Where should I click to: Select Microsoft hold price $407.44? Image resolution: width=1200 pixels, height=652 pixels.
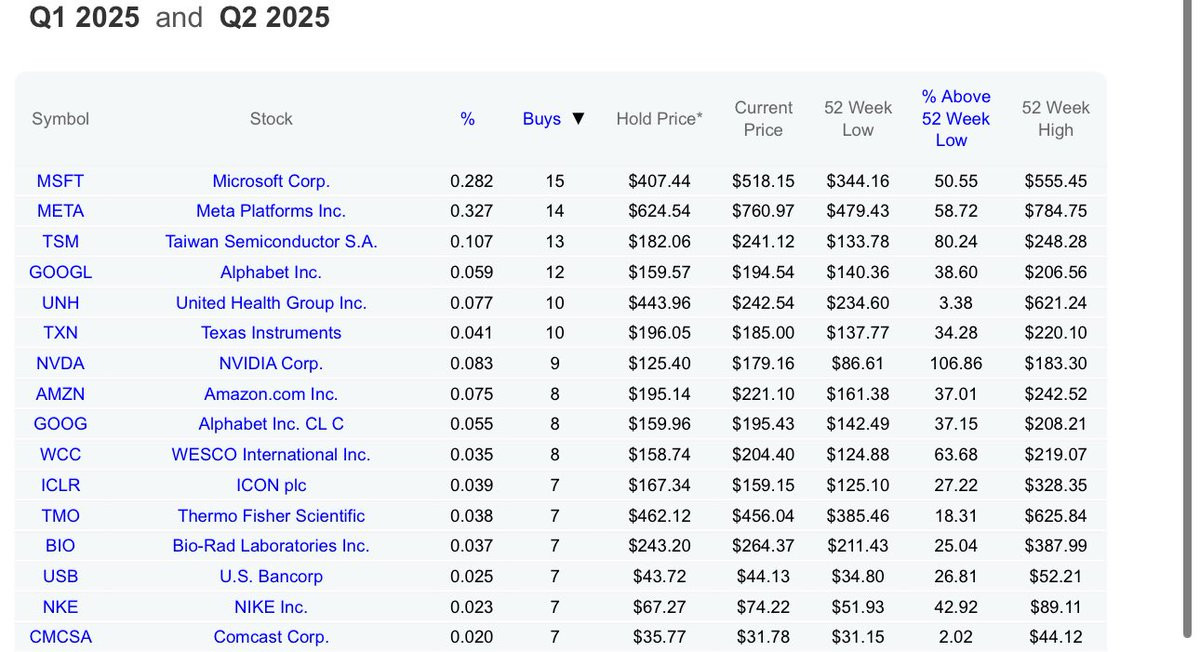tap(659, 181)
